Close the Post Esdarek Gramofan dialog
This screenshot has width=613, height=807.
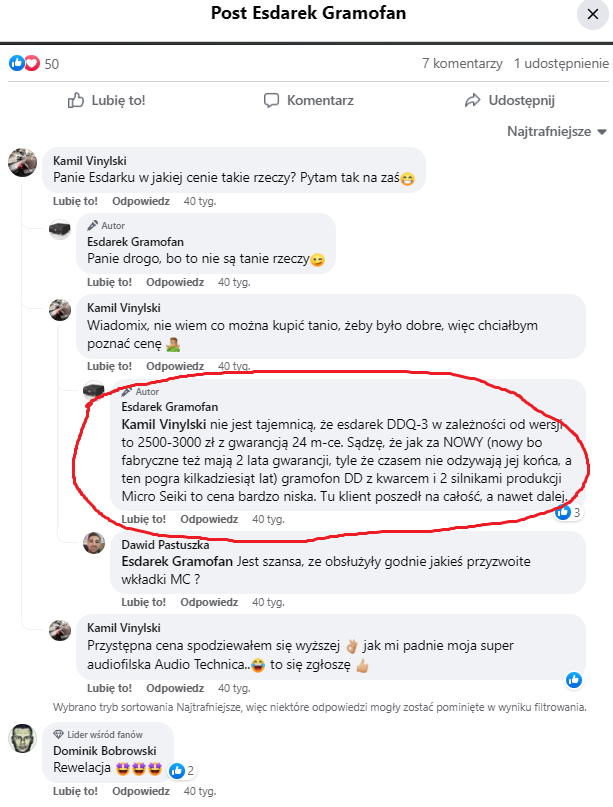[589, 14]
